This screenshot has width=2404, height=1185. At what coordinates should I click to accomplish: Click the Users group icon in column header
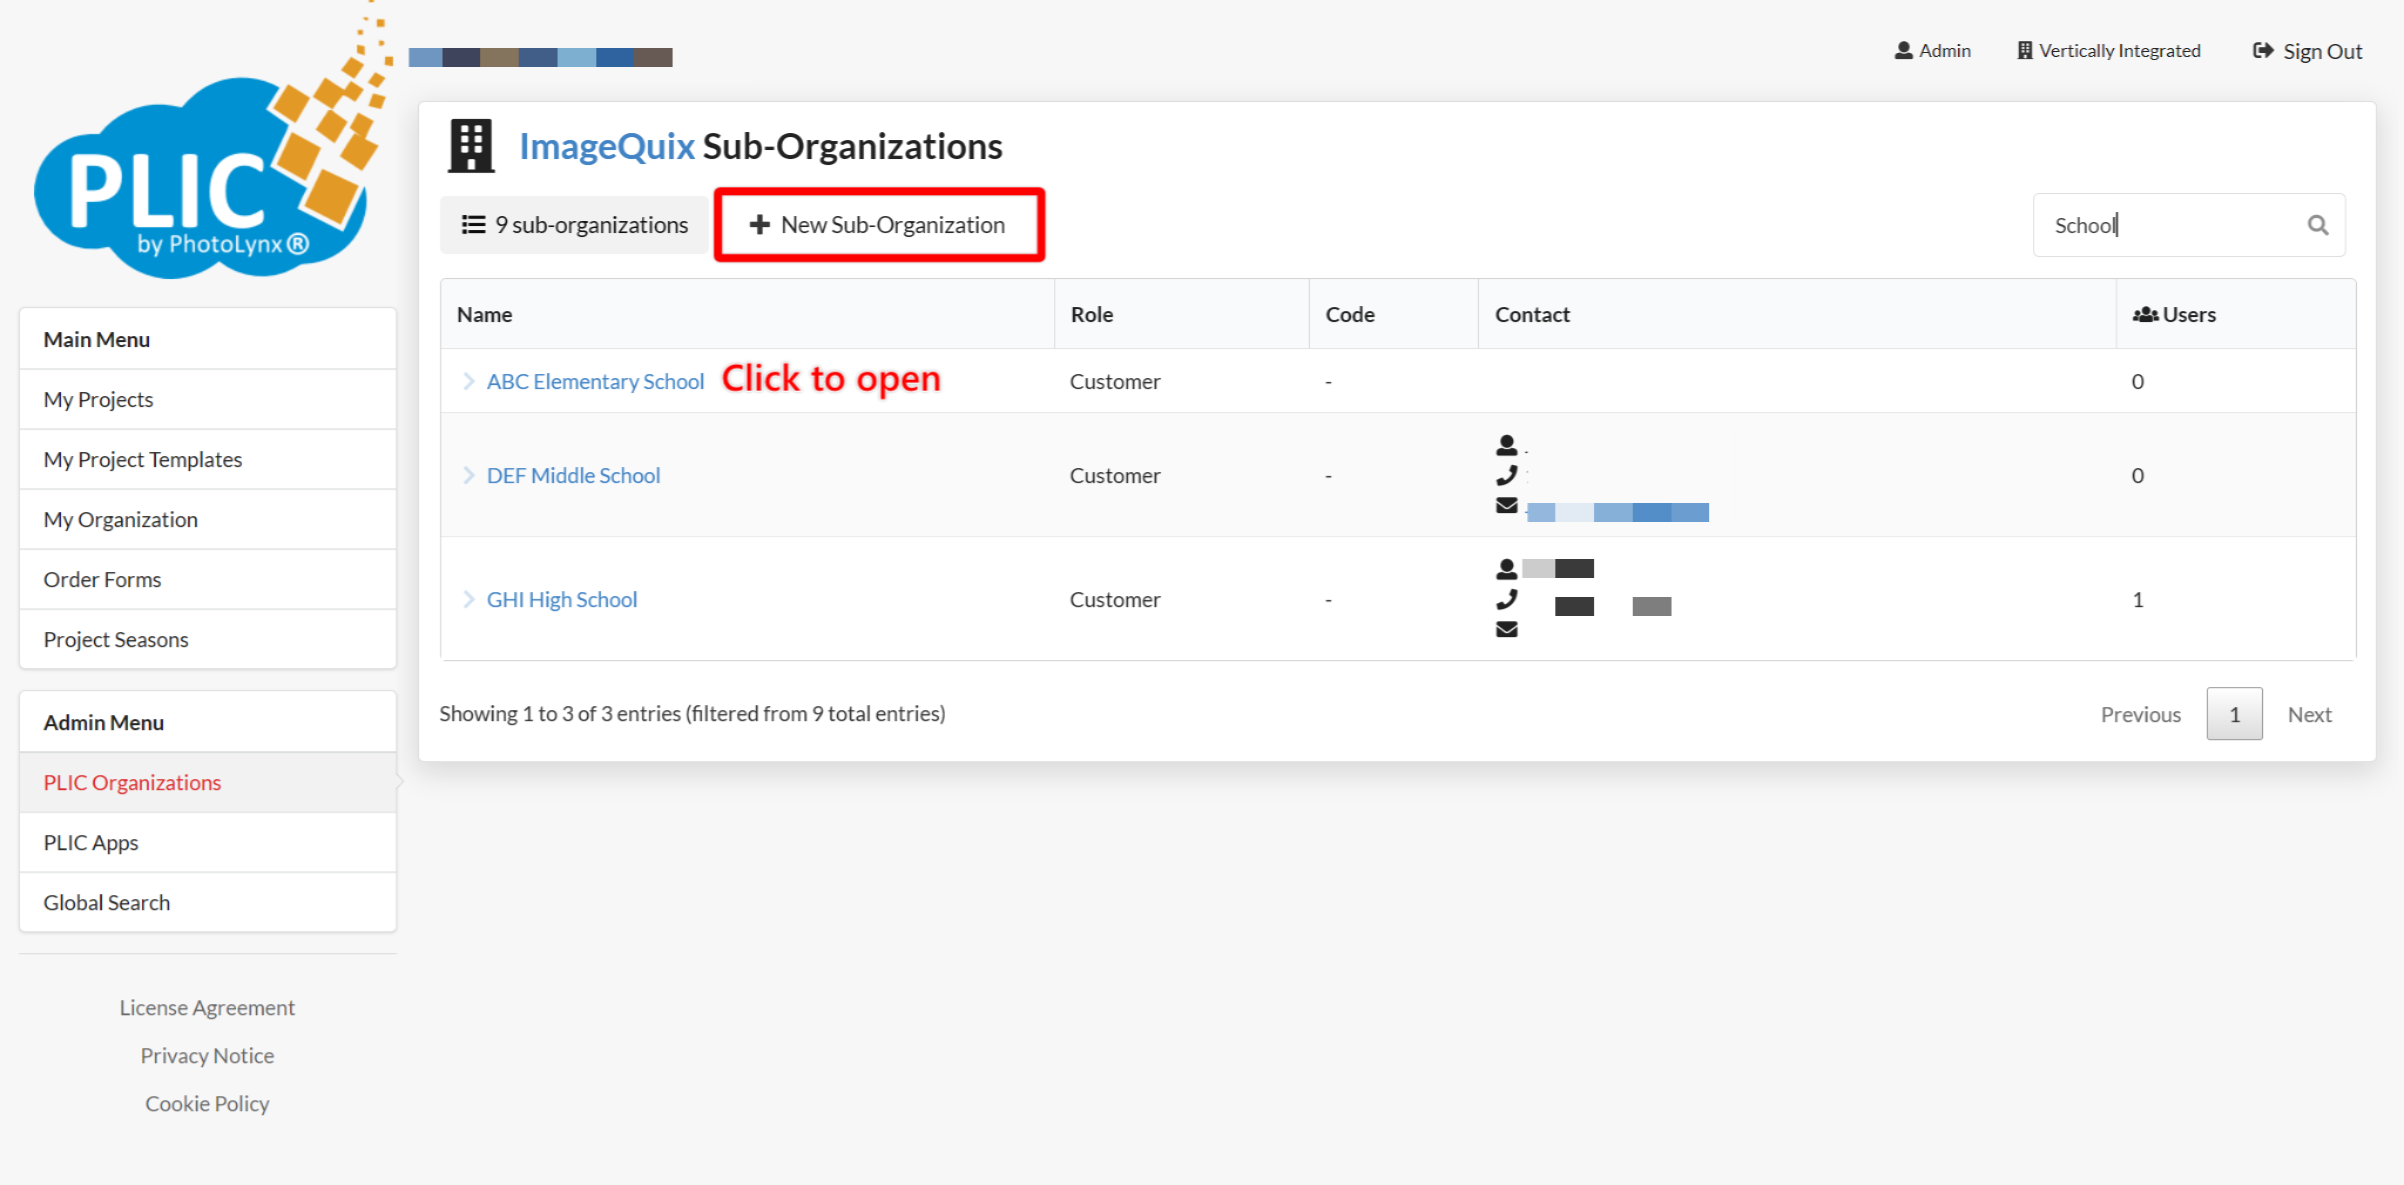(x=2145, y=314)
